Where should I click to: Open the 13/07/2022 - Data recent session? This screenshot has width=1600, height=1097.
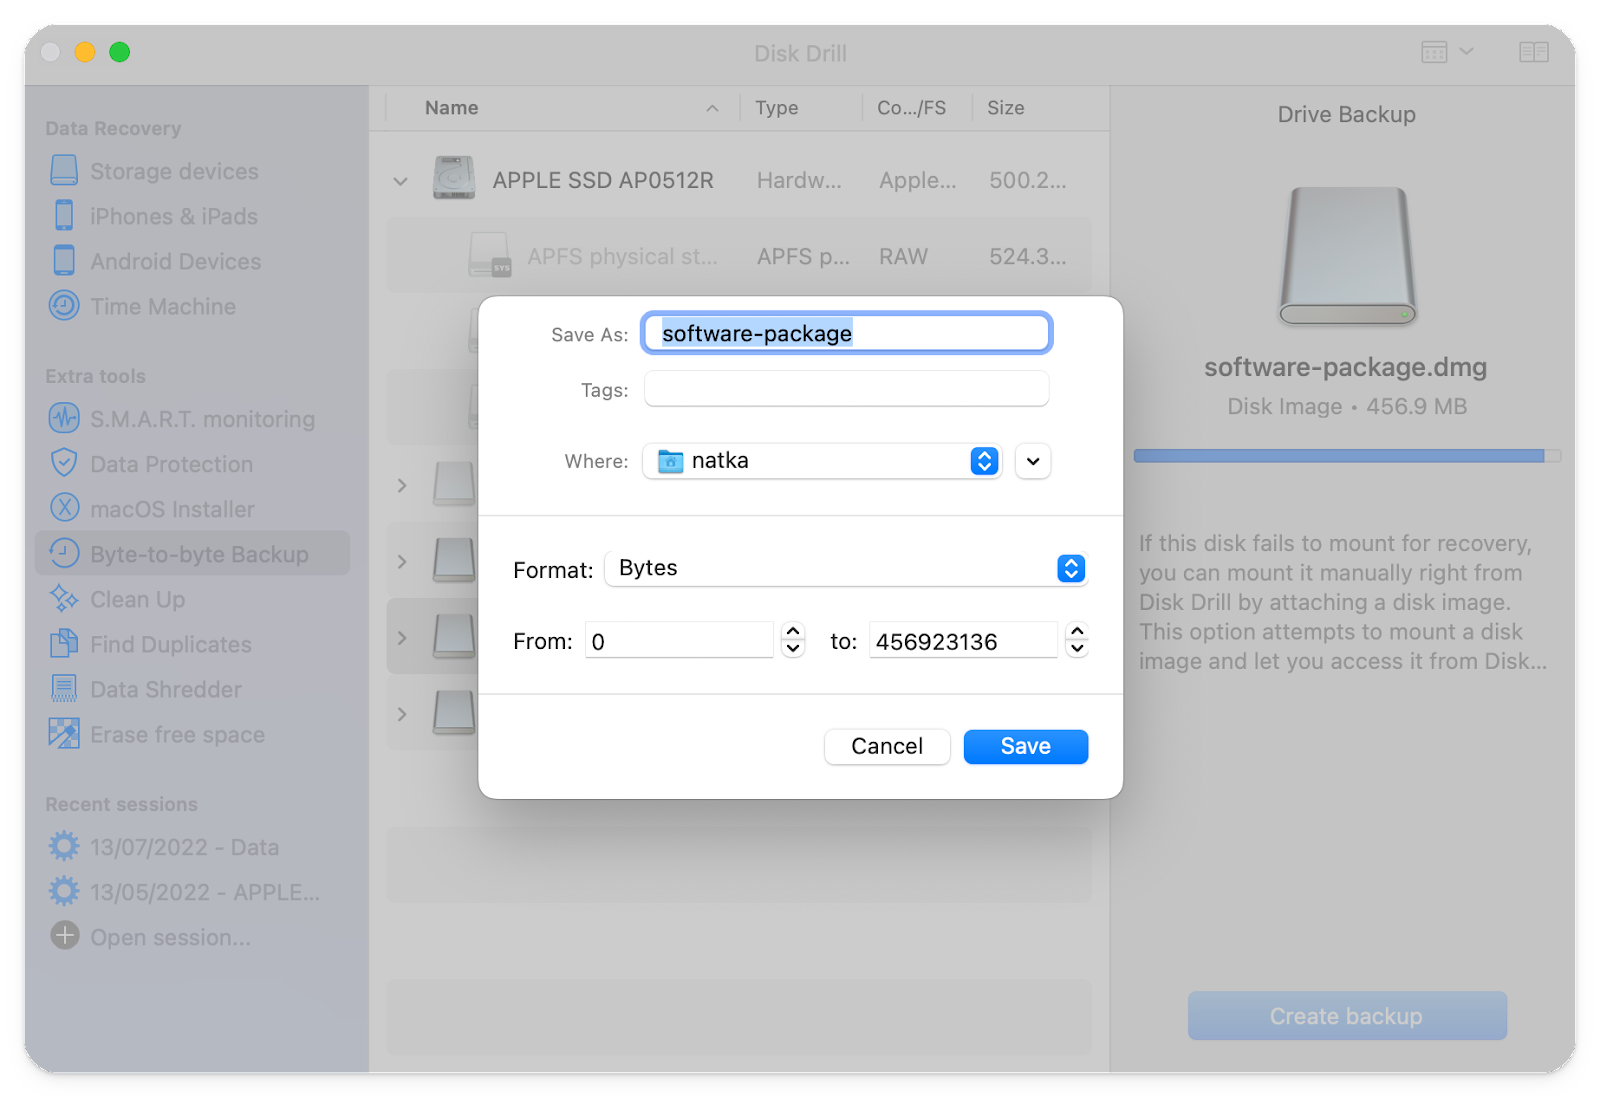pyautogui.click(x=184, y=847)
